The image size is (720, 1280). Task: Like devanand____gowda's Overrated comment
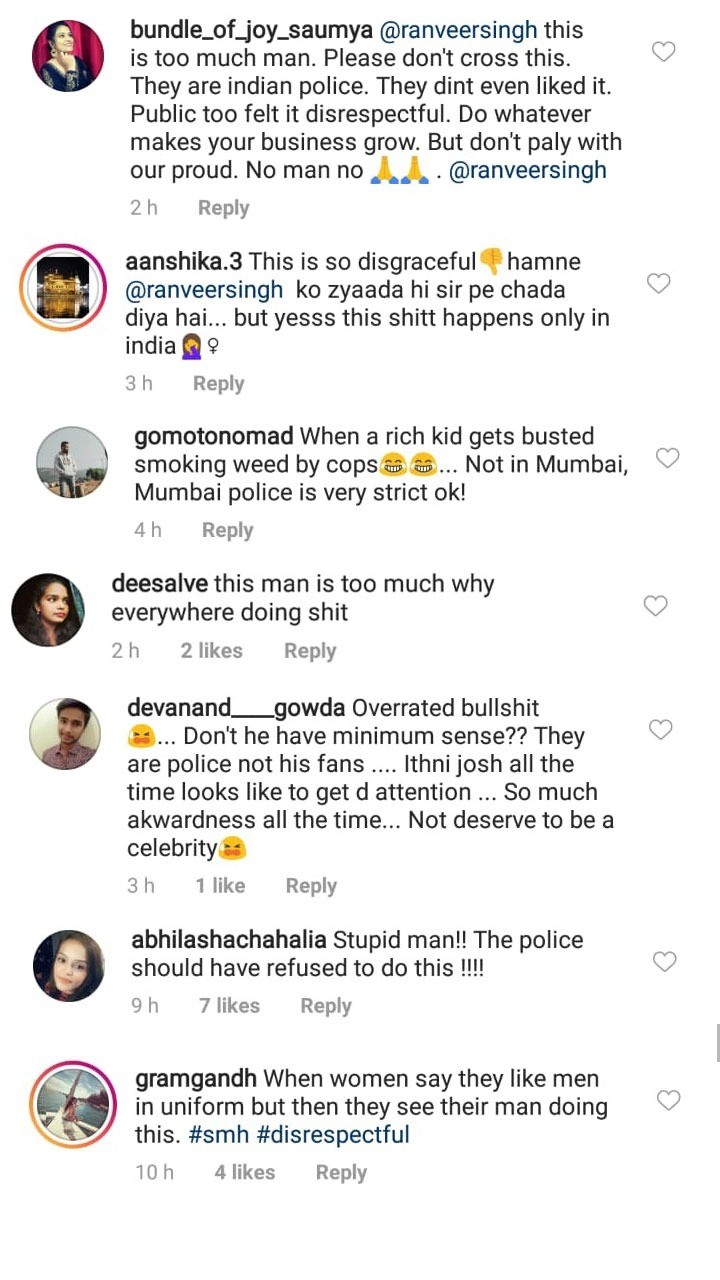click(661, 730)
